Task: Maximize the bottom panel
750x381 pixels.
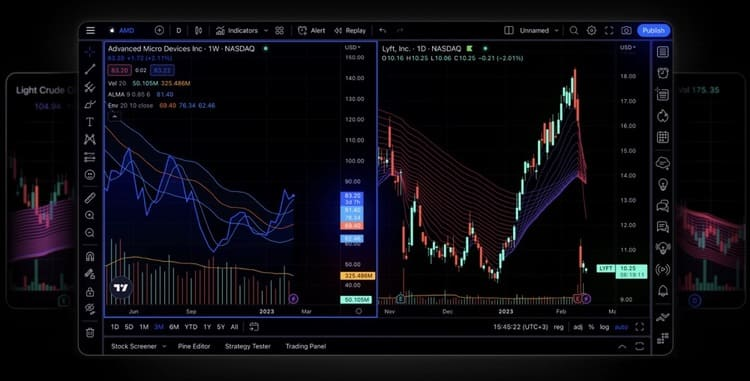Action: 640,347
